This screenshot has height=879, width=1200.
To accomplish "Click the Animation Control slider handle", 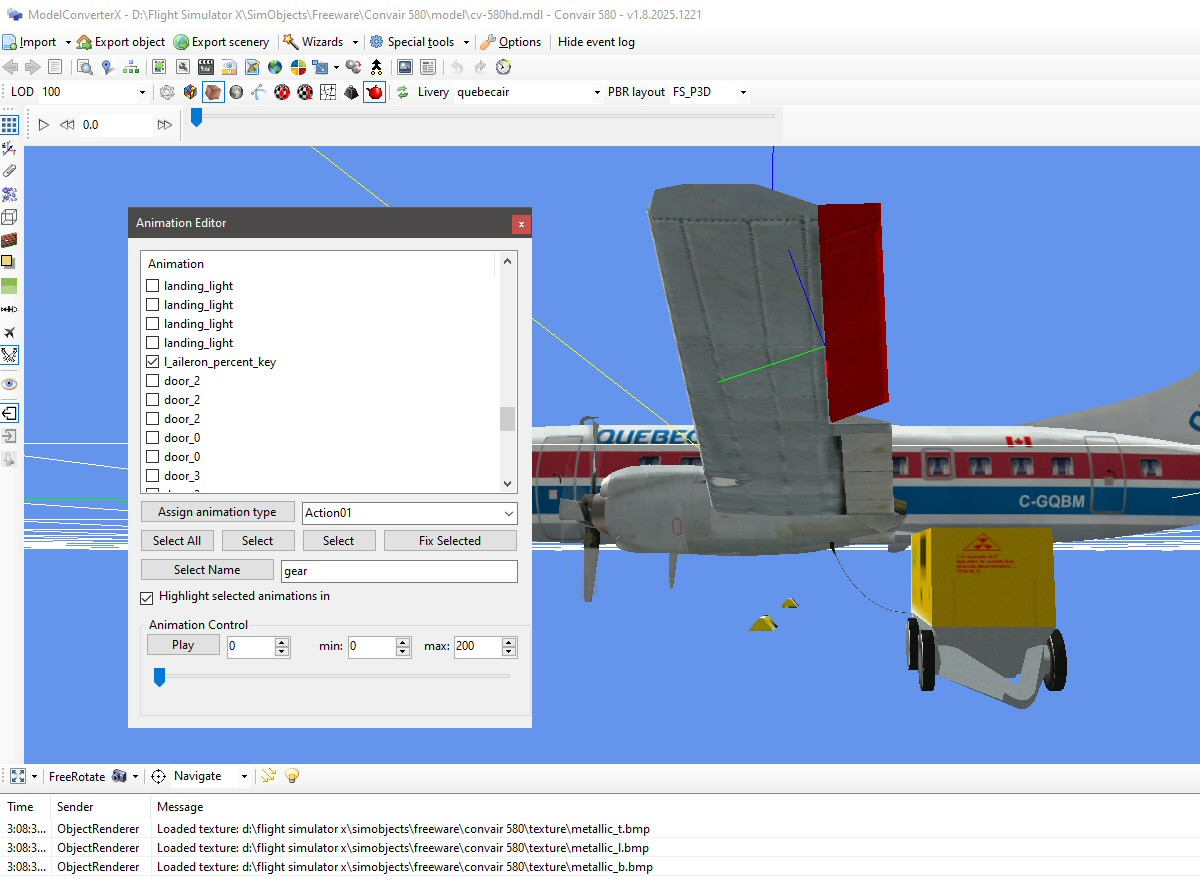I will 159,678.
